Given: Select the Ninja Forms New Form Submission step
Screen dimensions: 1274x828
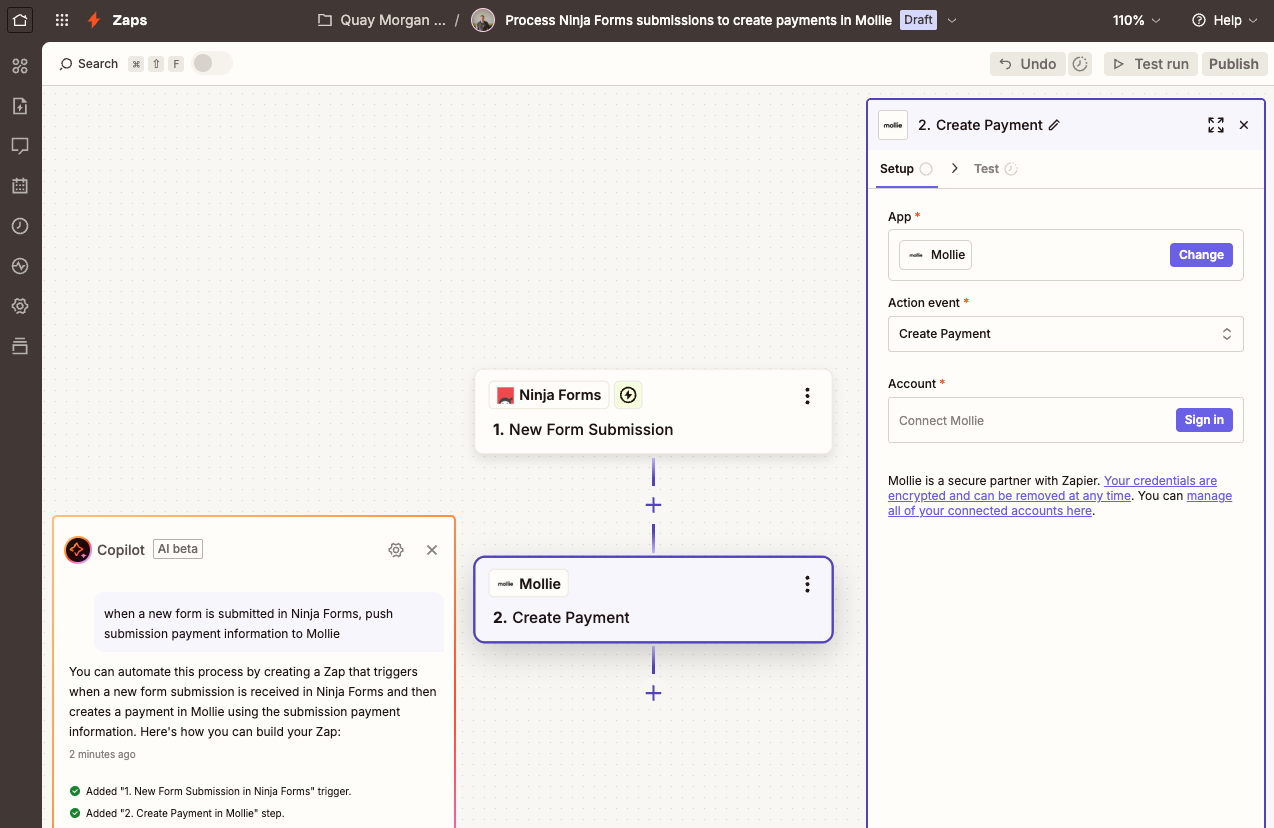Looking at the screenshot, I should tap(653, 412).
